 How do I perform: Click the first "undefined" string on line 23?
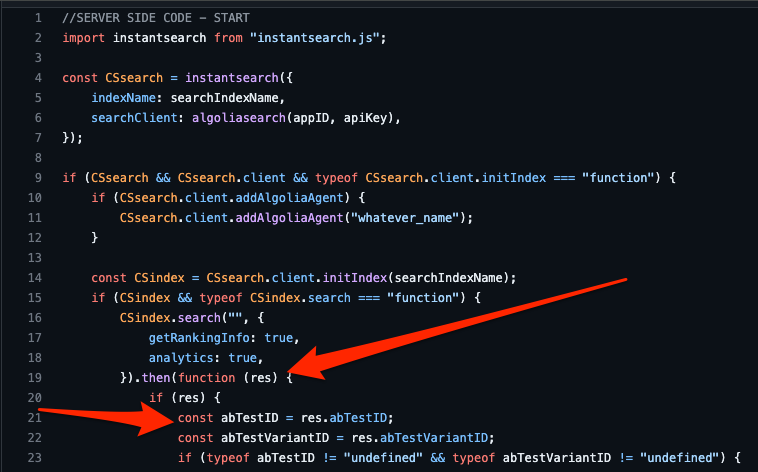point(383,457)
